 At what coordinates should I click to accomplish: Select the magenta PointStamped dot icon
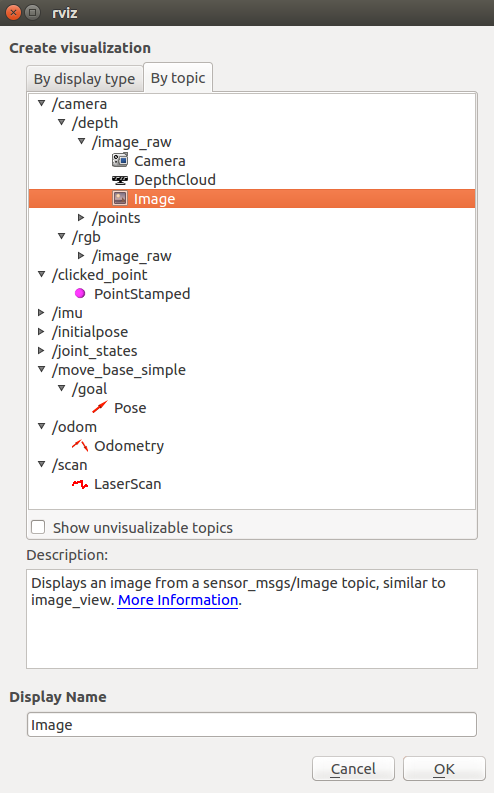(80, 294)
